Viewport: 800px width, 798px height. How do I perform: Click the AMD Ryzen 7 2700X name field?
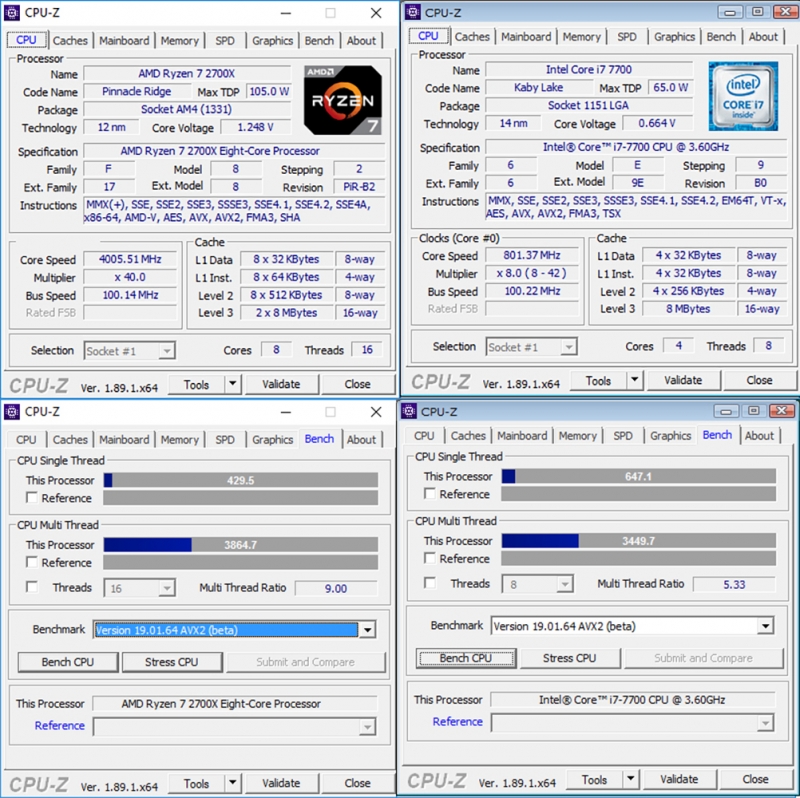187,73
